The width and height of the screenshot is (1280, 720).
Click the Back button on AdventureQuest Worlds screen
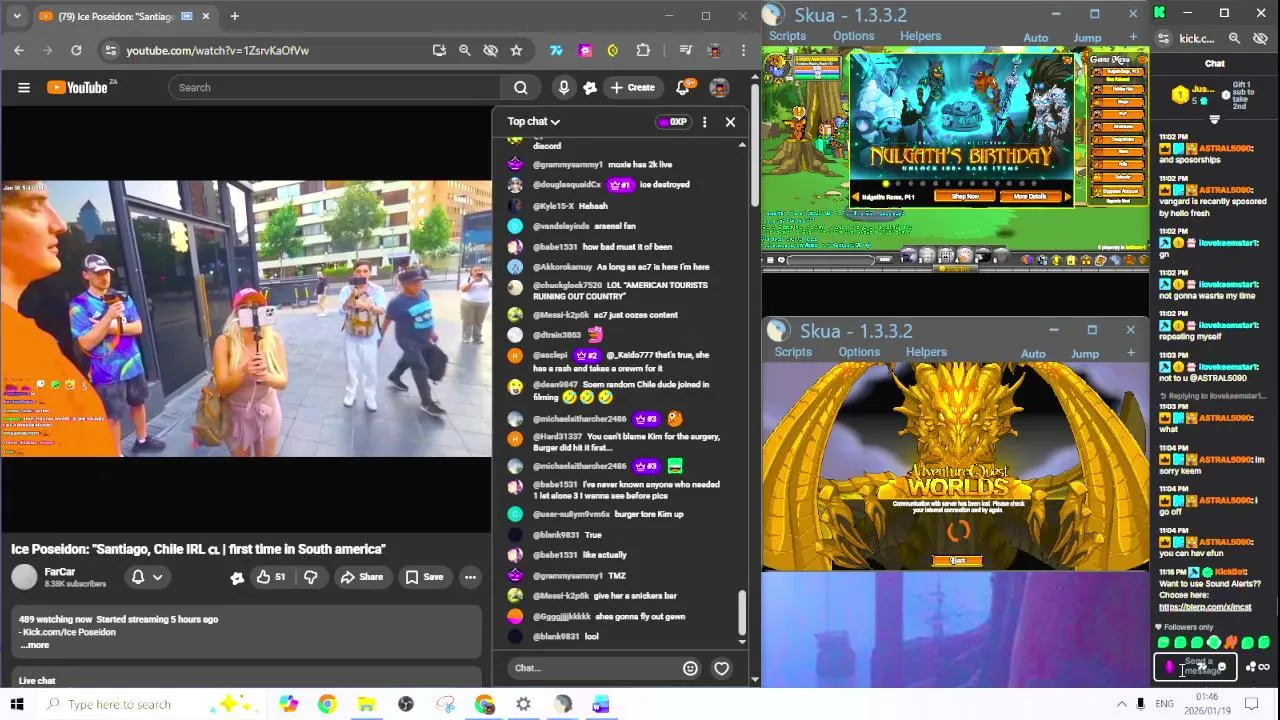coord(957,561)
